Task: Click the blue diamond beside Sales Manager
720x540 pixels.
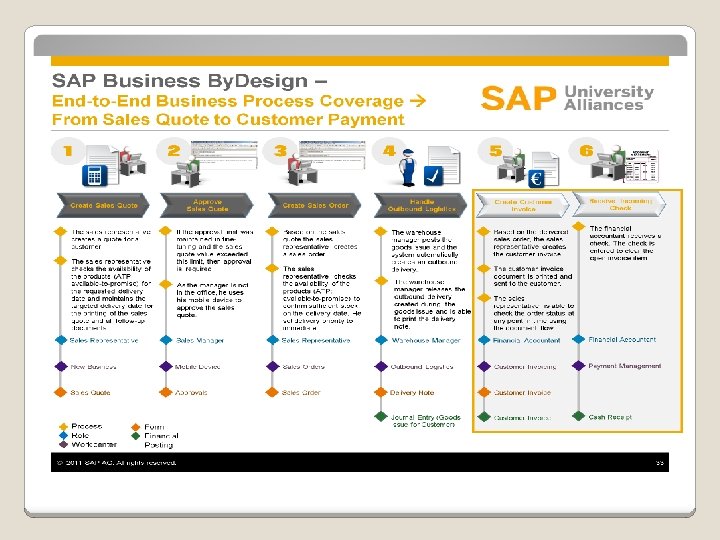Action: (166, 340)
